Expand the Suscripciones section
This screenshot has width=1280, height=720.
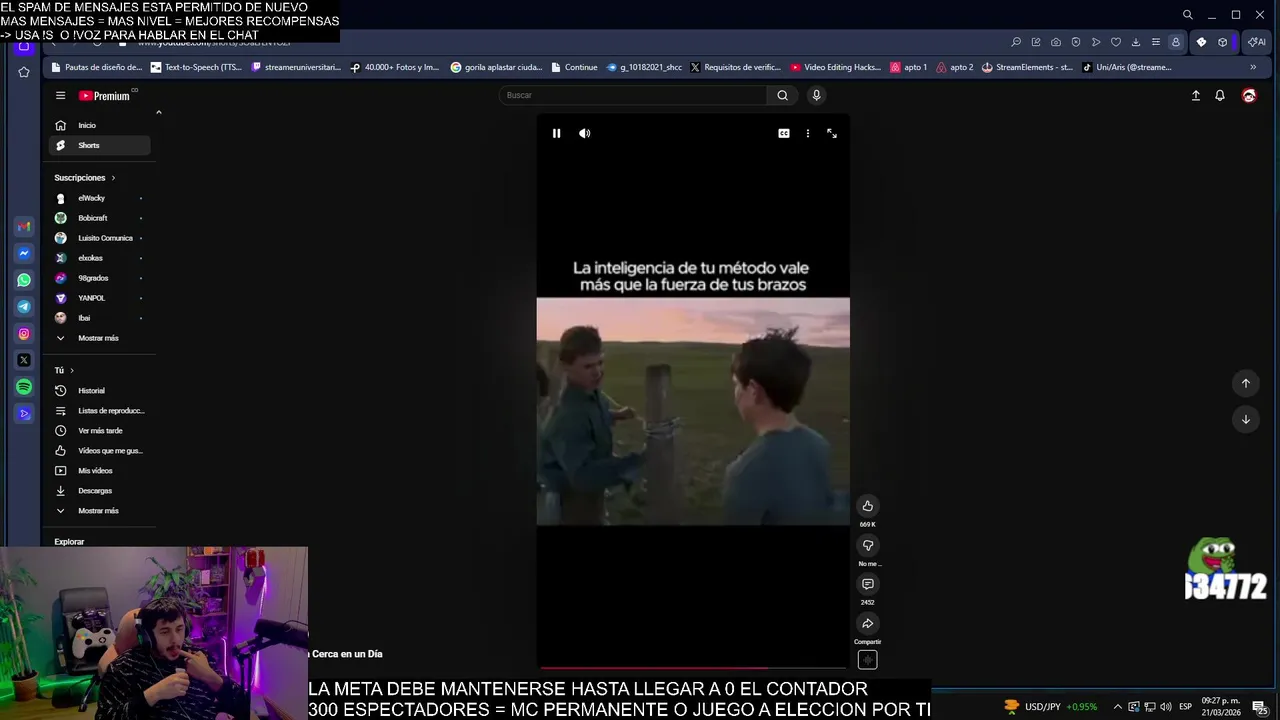pyautogui.click(x=85, y=178)
